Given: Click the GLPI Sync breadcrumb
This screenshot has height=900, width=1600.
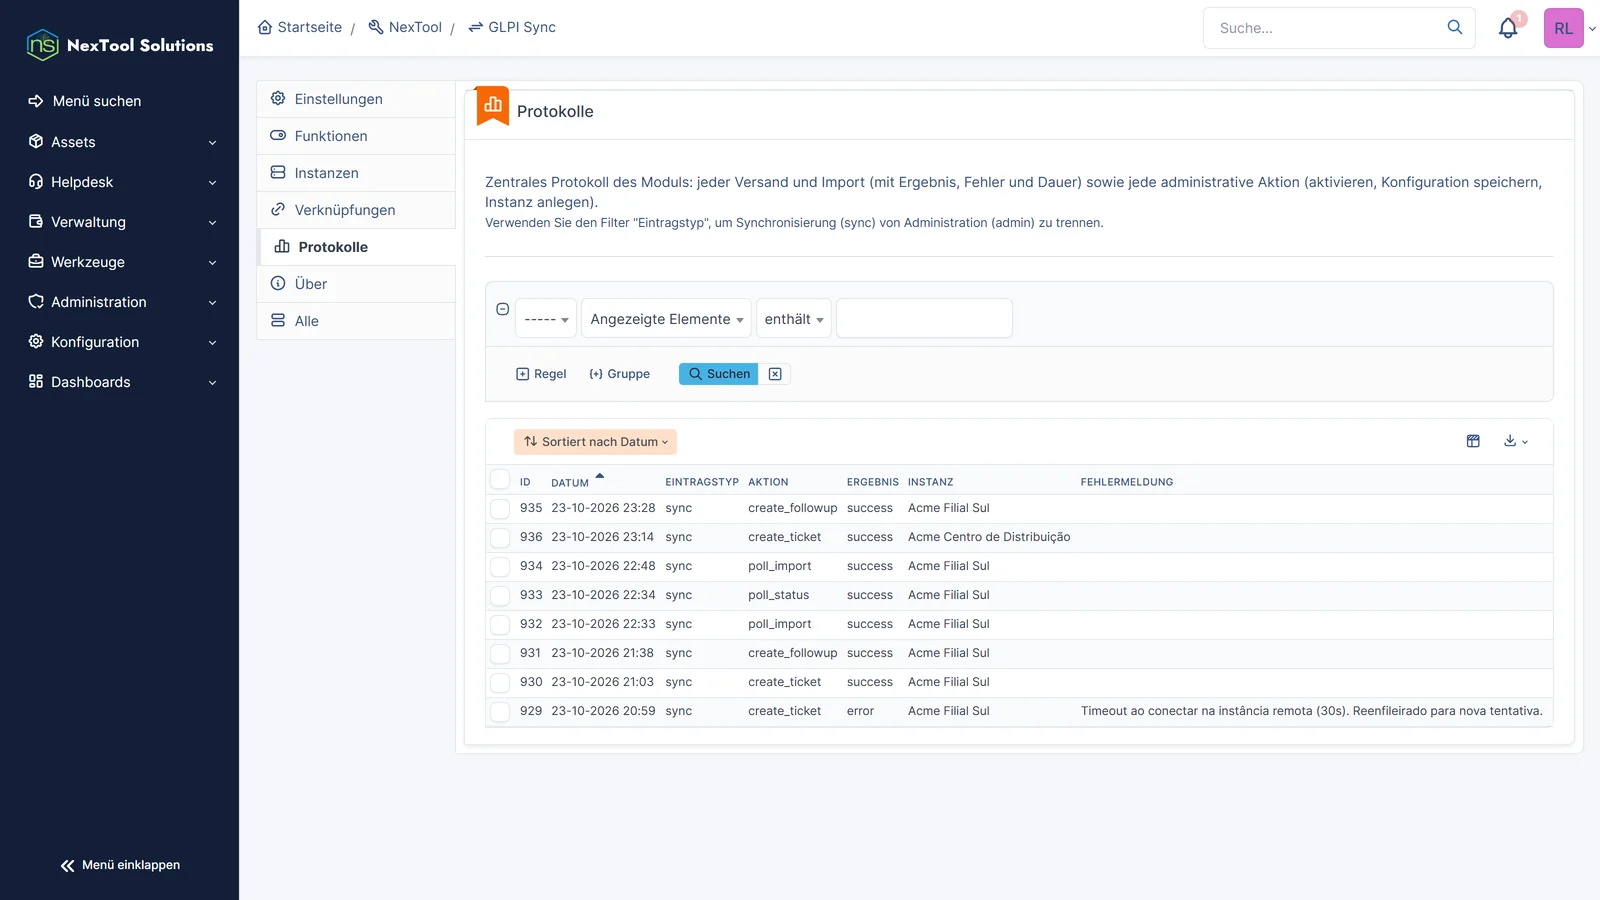Looking at the screenshot, I should (512, 27).
